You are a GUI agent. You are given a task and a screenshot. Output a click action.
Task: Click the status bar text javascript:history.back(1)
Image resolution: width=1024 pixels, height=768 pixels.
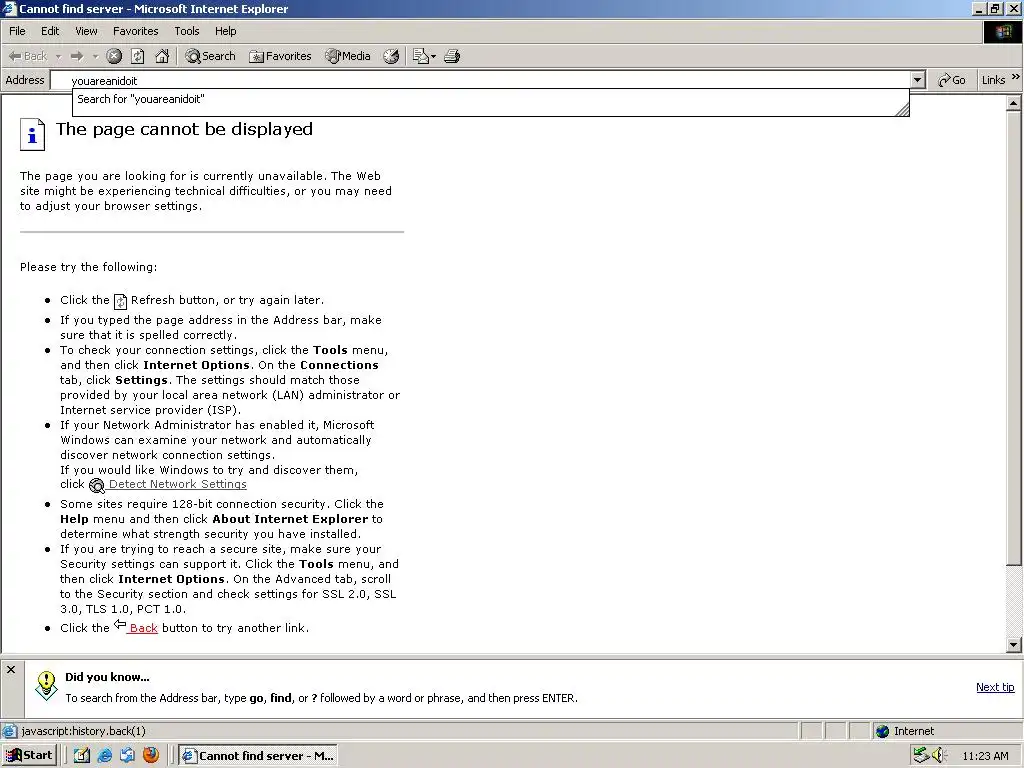(84, 731)
